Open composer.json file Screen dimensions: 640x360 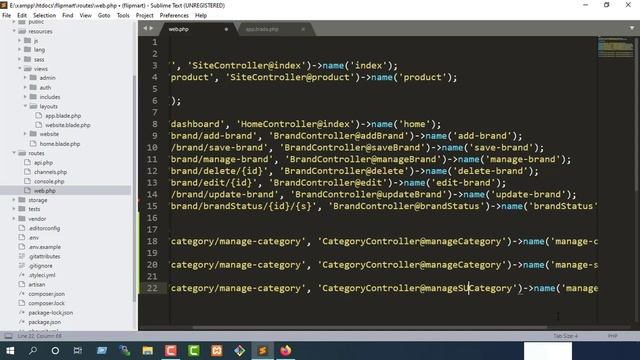[x=47, y=294]
